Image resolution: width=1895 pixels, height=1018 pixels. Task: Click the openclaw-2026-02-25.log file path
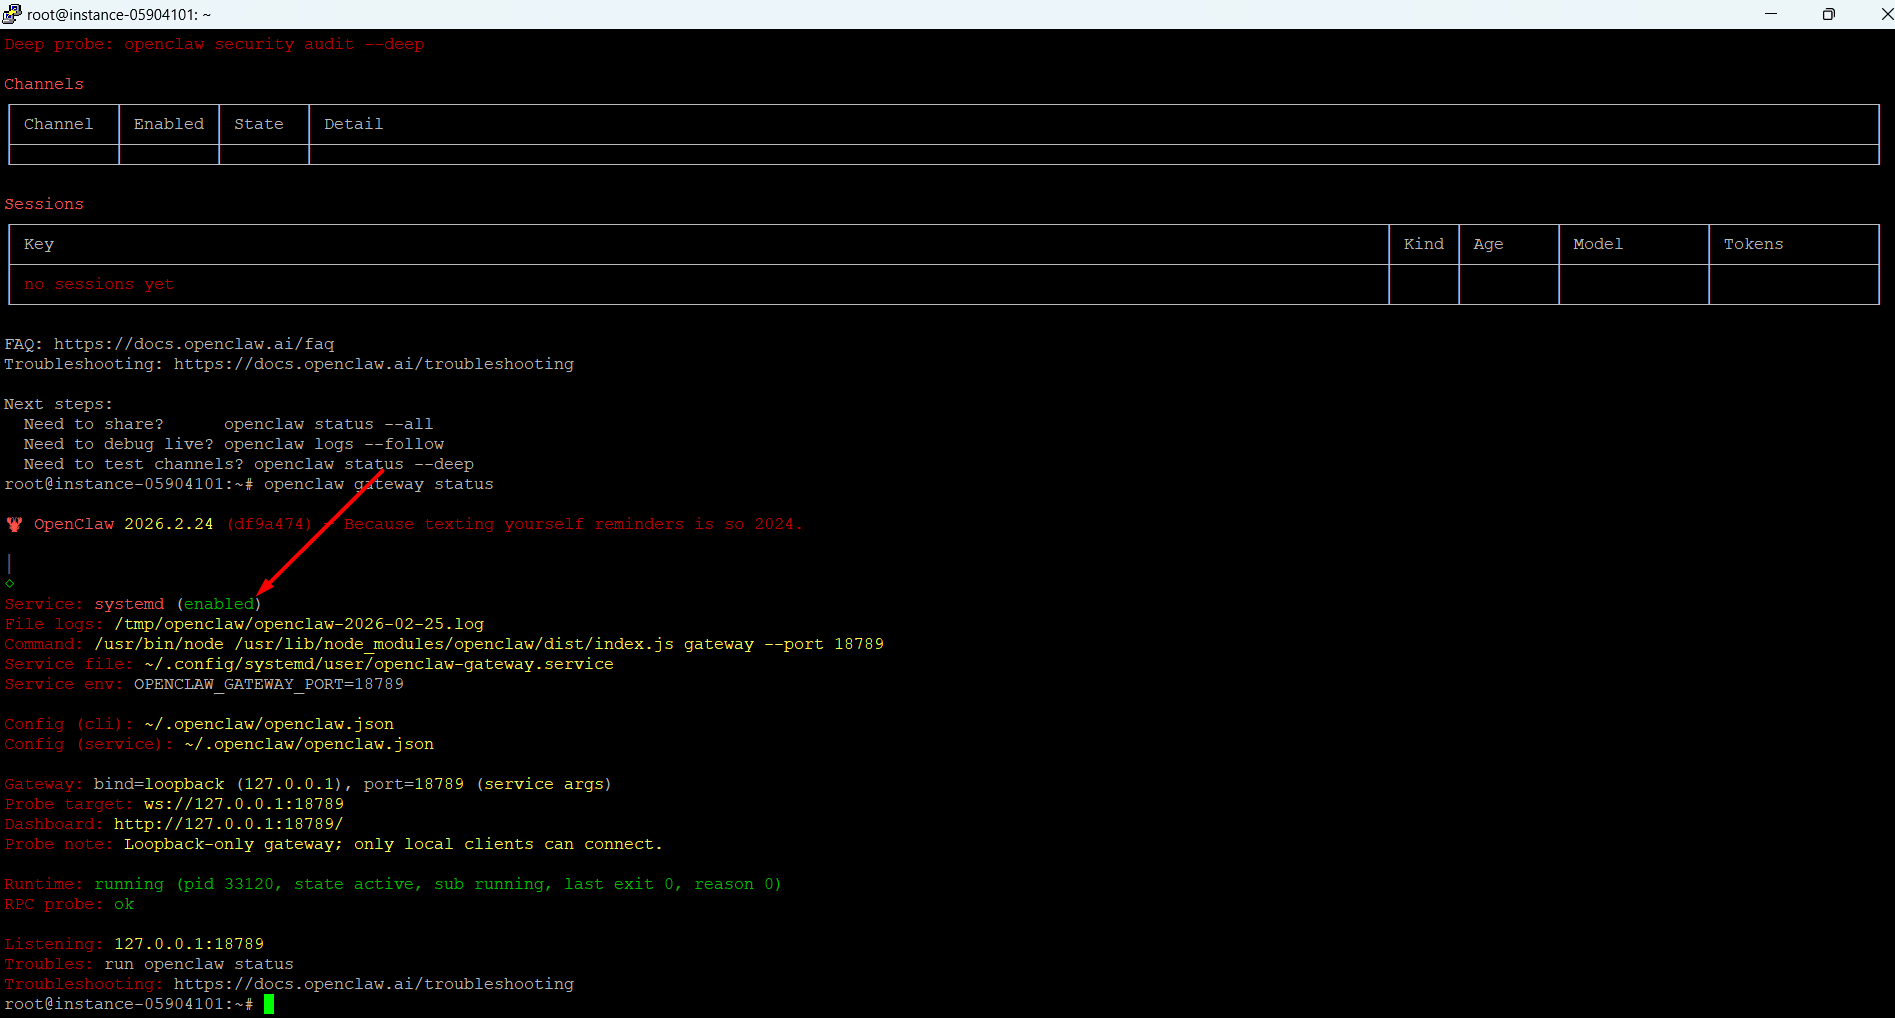point(299,624)
